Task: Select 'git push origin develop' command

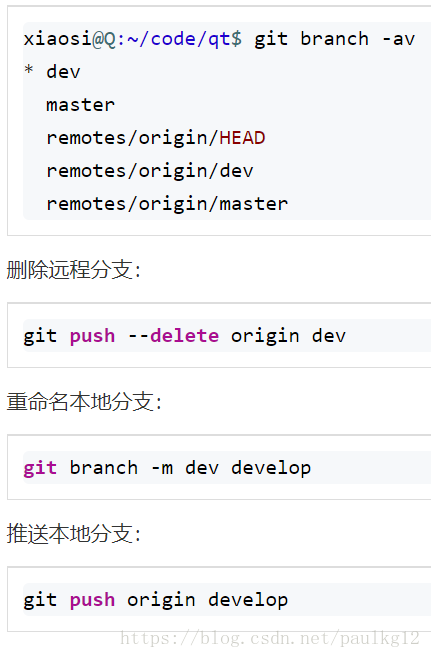Action: [156, 600]
